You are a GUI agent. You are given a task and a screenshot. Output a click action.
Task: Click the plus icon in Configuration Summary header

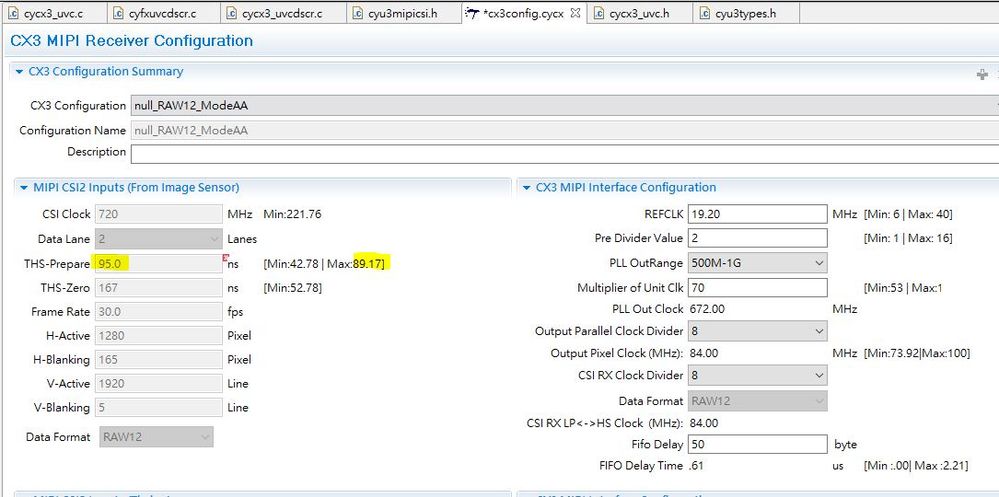(982, 75)
